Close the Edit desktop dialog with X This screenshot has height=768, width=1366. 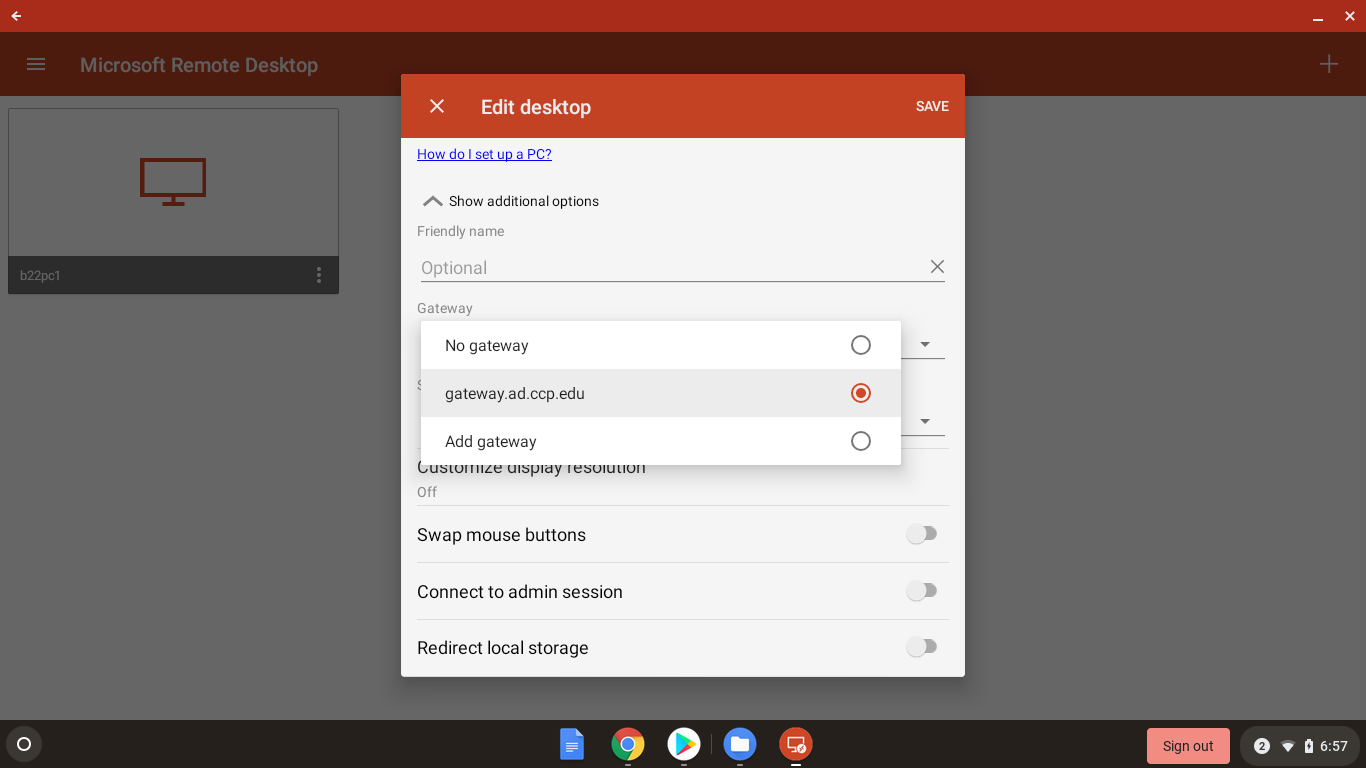[437, 106]
